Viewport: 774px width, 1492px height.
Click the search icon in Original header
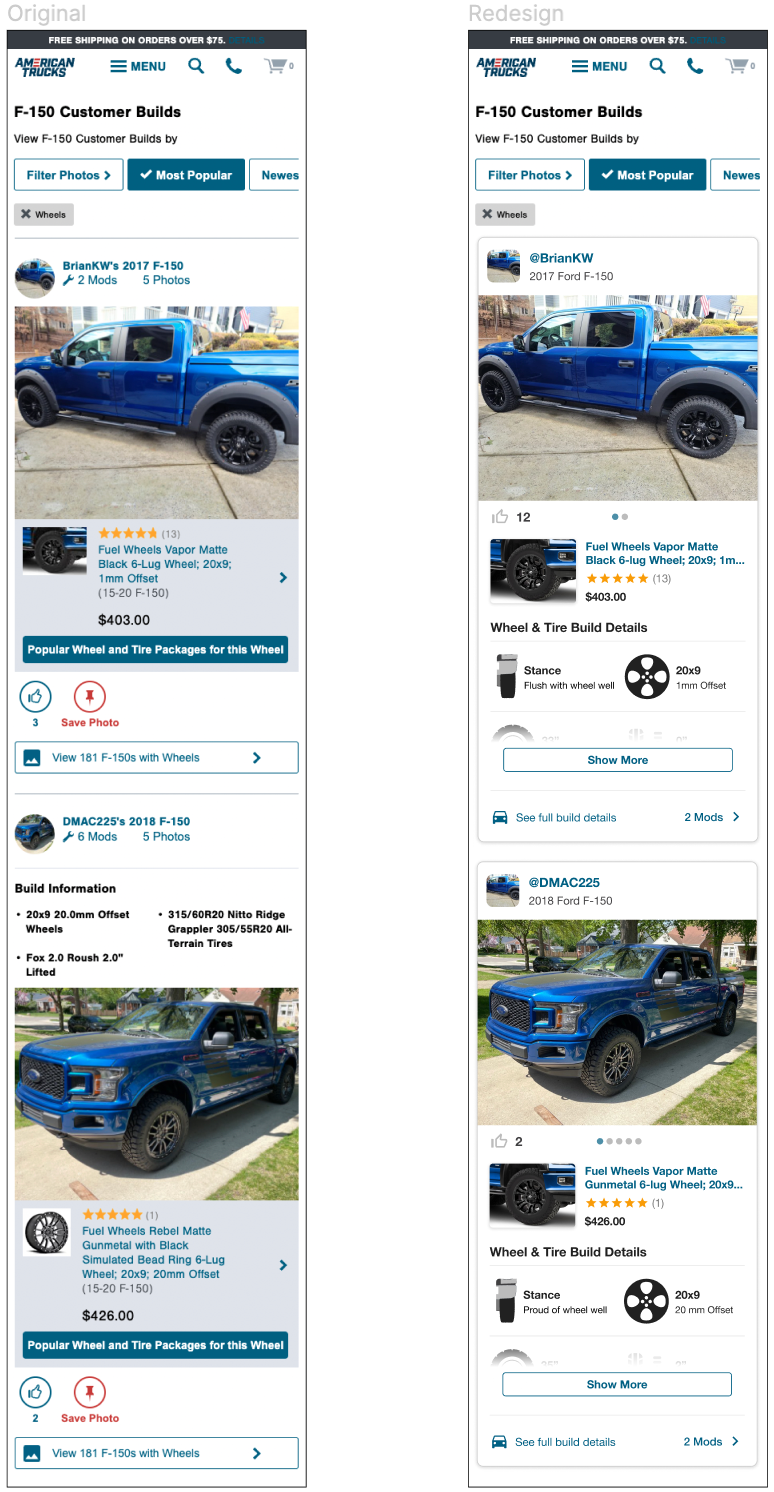coord(196,66)
